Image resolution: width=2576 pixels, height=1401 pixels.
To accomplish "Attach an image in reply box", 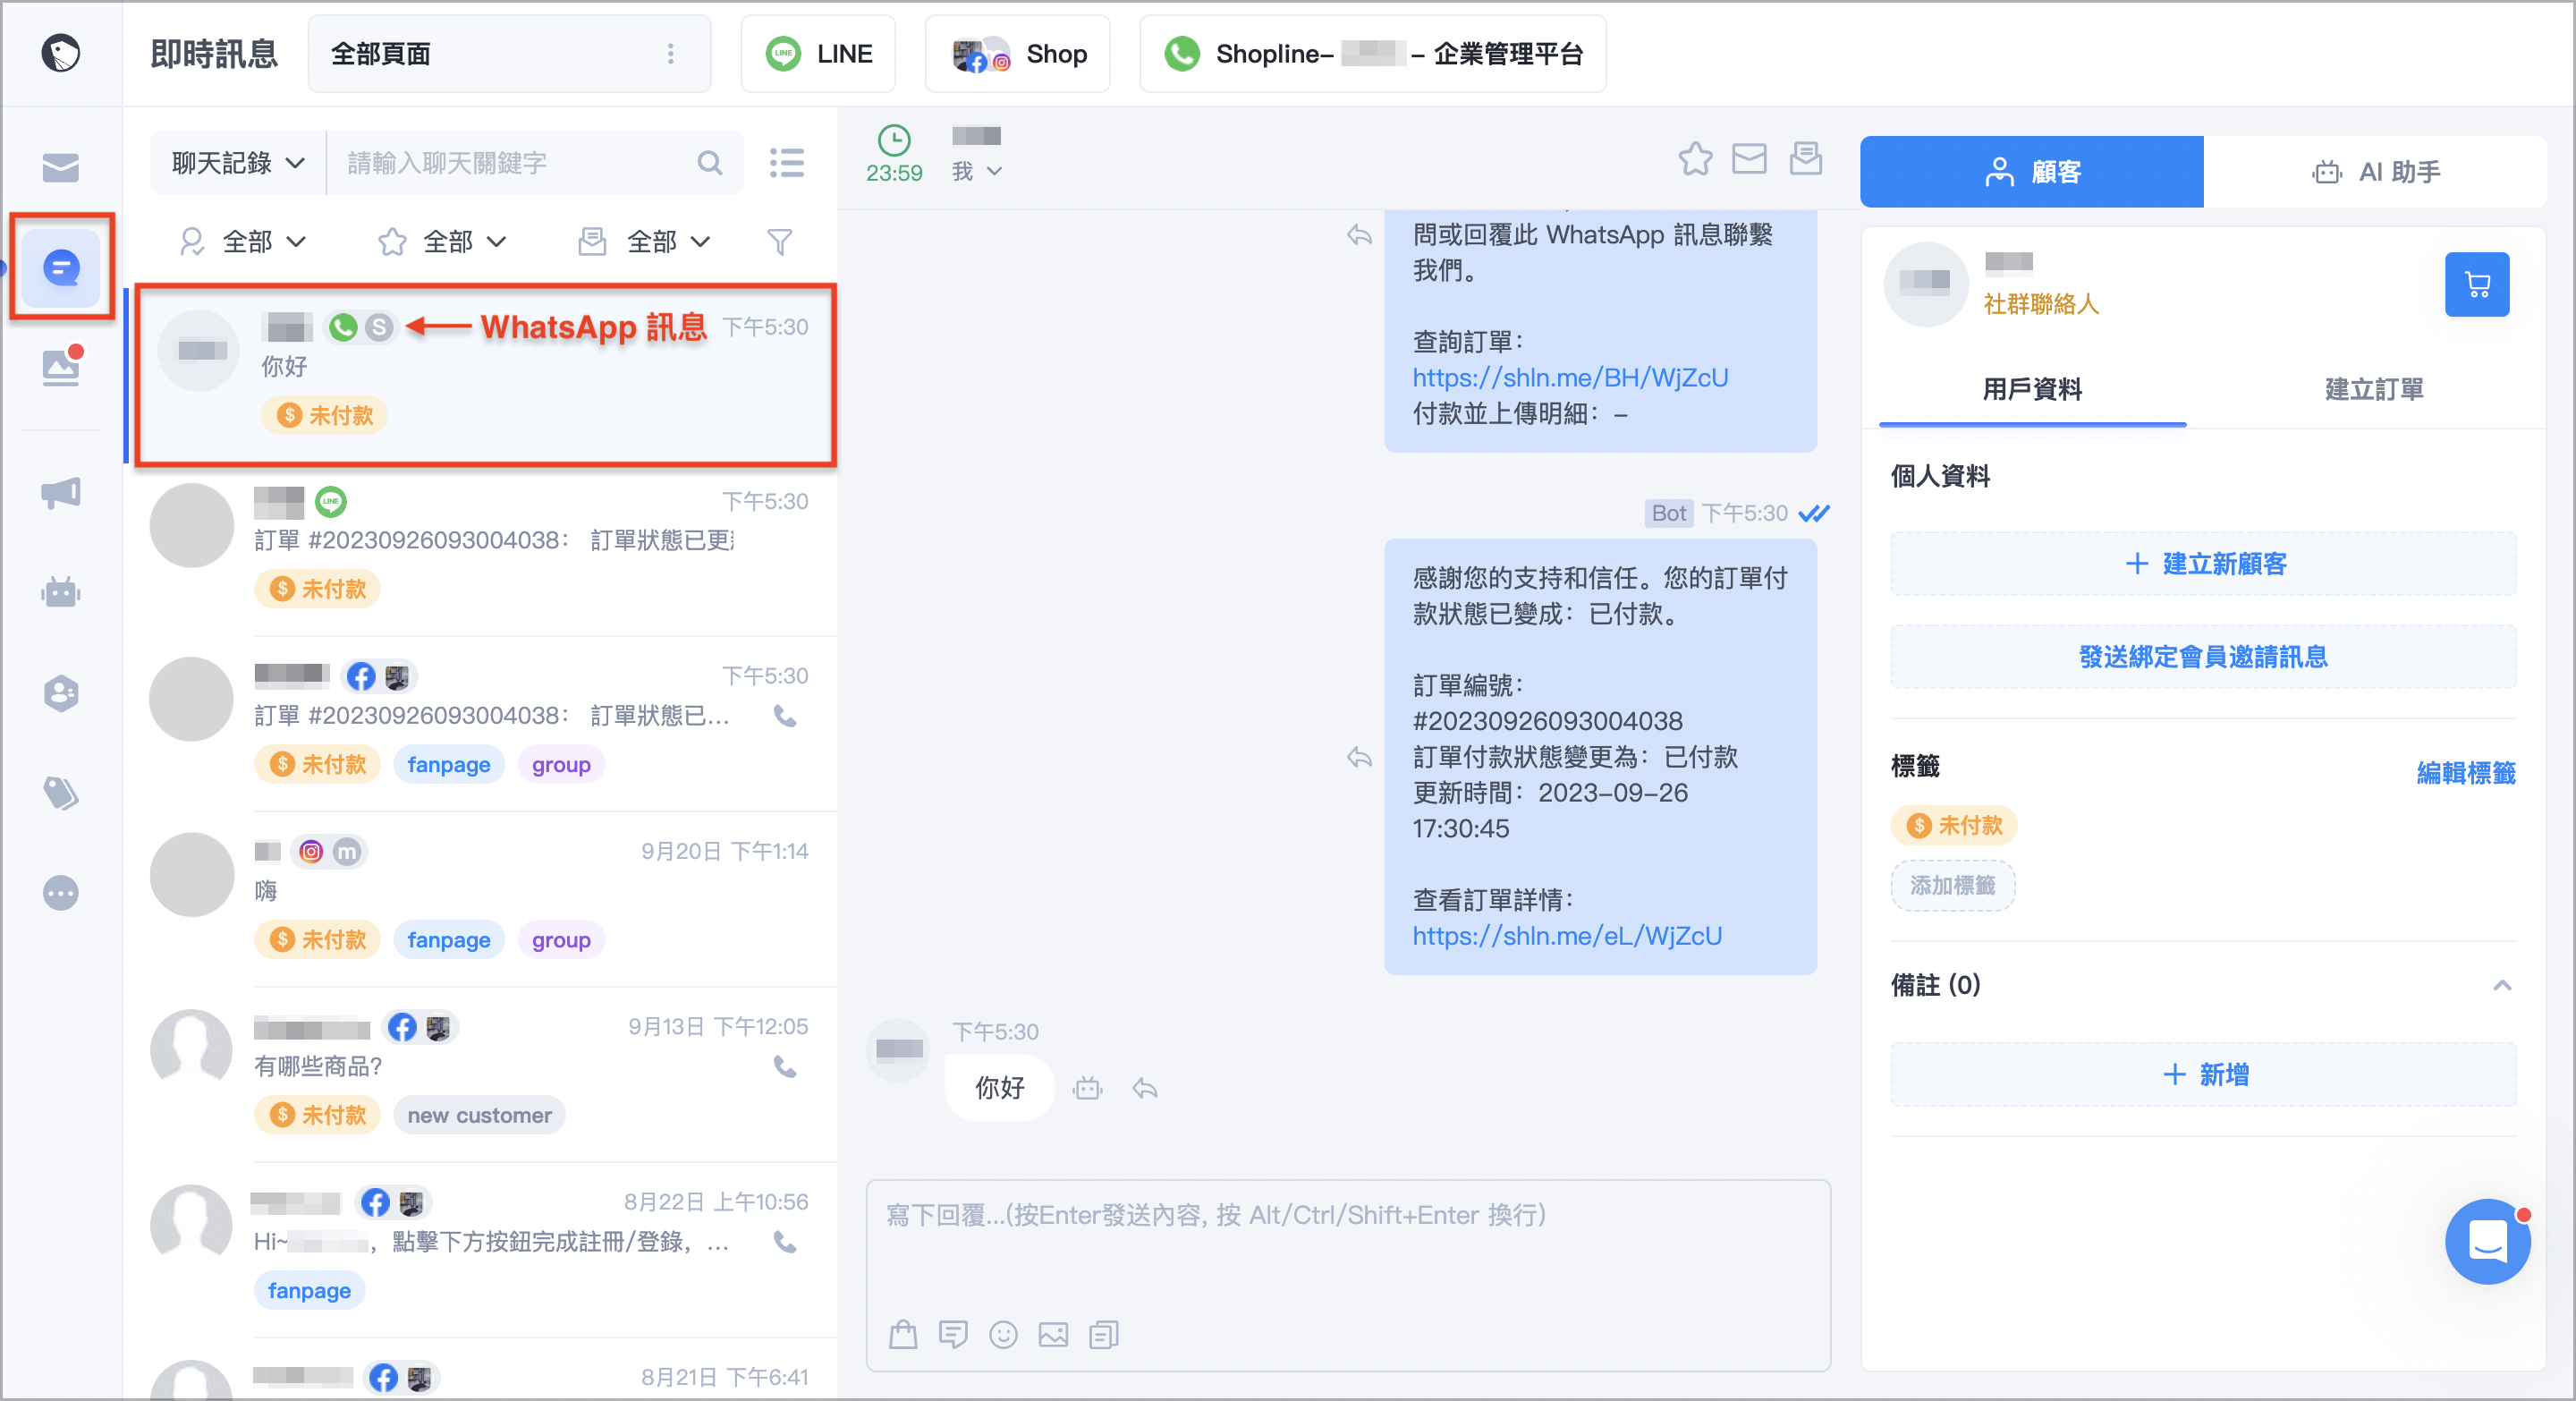I will [x=1053, y=1334].
